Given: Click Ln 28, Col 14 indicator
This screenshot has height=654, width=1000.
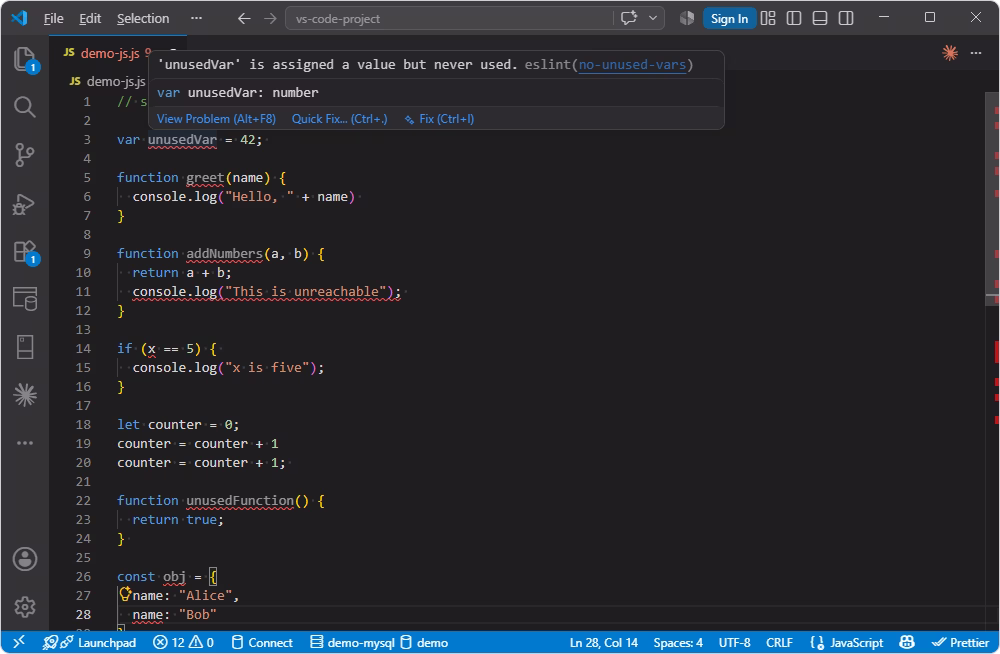Looking at the screenshot, I should tap(603, 643).
